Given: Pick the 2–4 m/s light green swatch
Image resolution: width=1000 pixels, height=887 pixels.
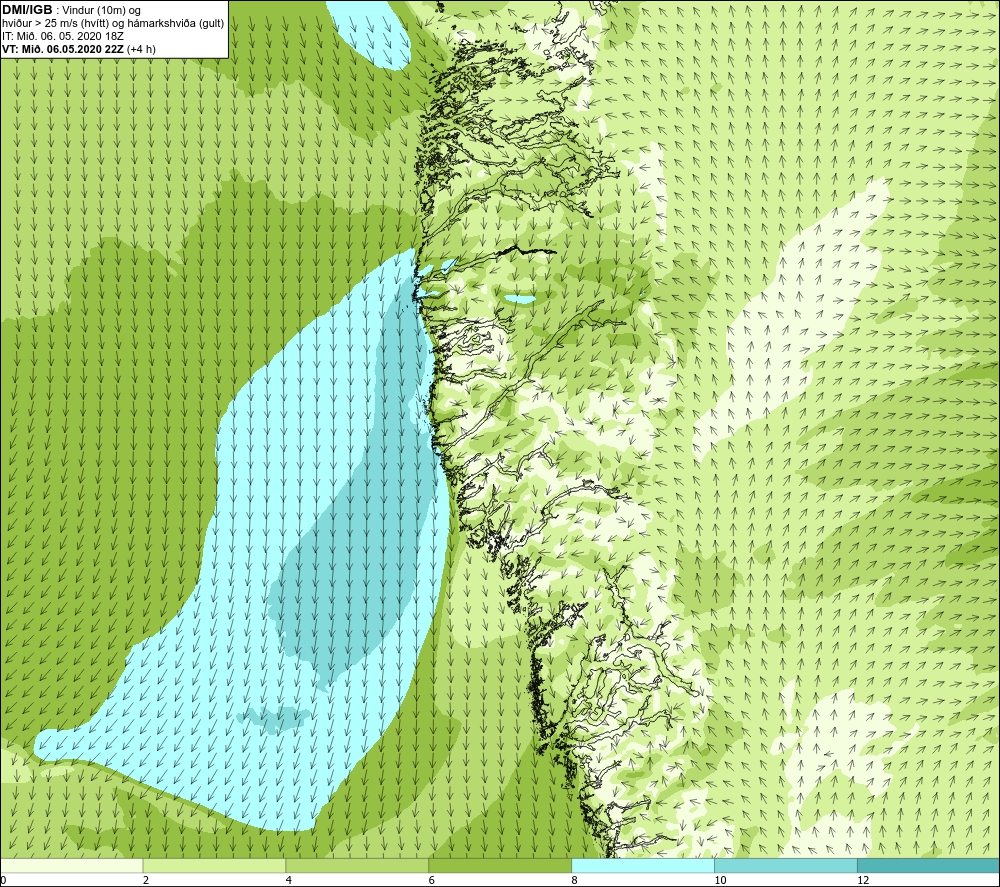Looking at the screenshot, I should point(214,865).
